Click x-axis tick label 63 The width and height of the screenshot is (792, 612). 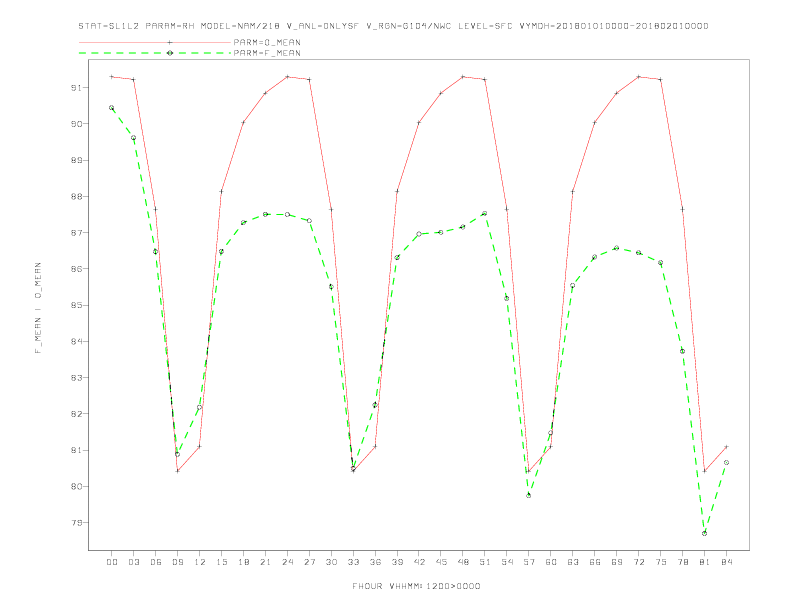(573, 562)
